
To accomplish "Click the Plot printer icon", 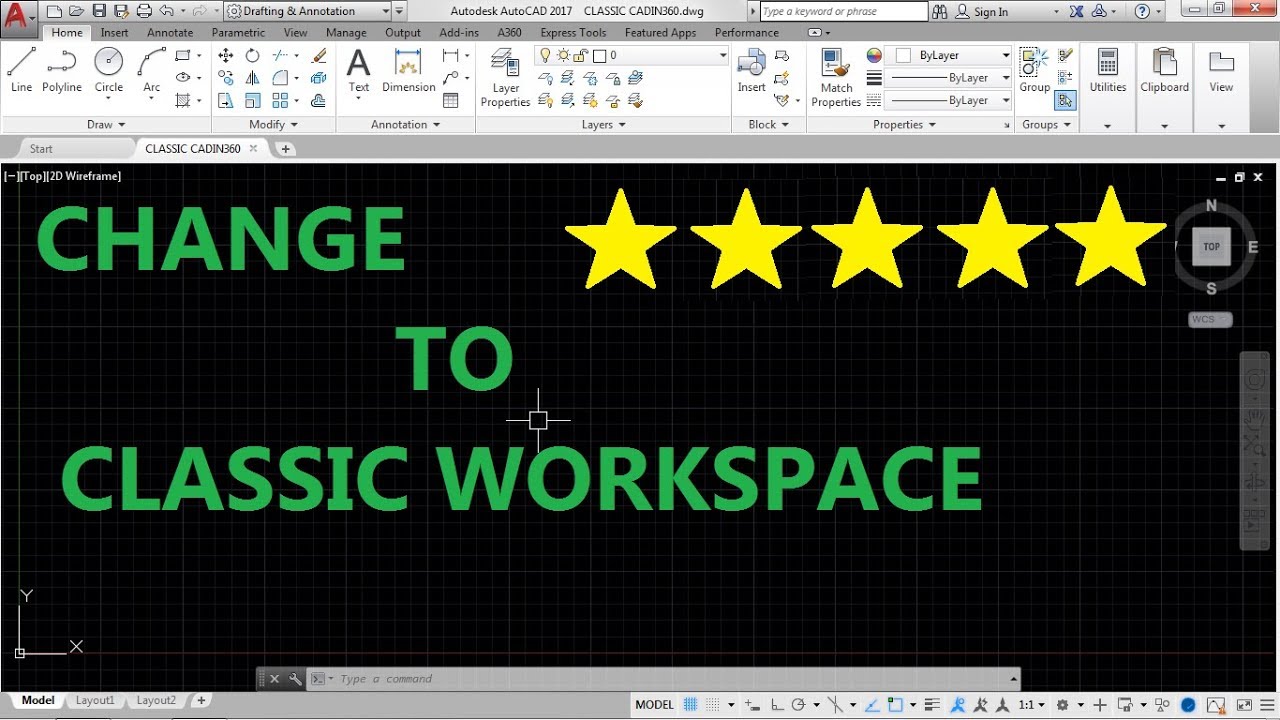I will click(x=144, y=11).
